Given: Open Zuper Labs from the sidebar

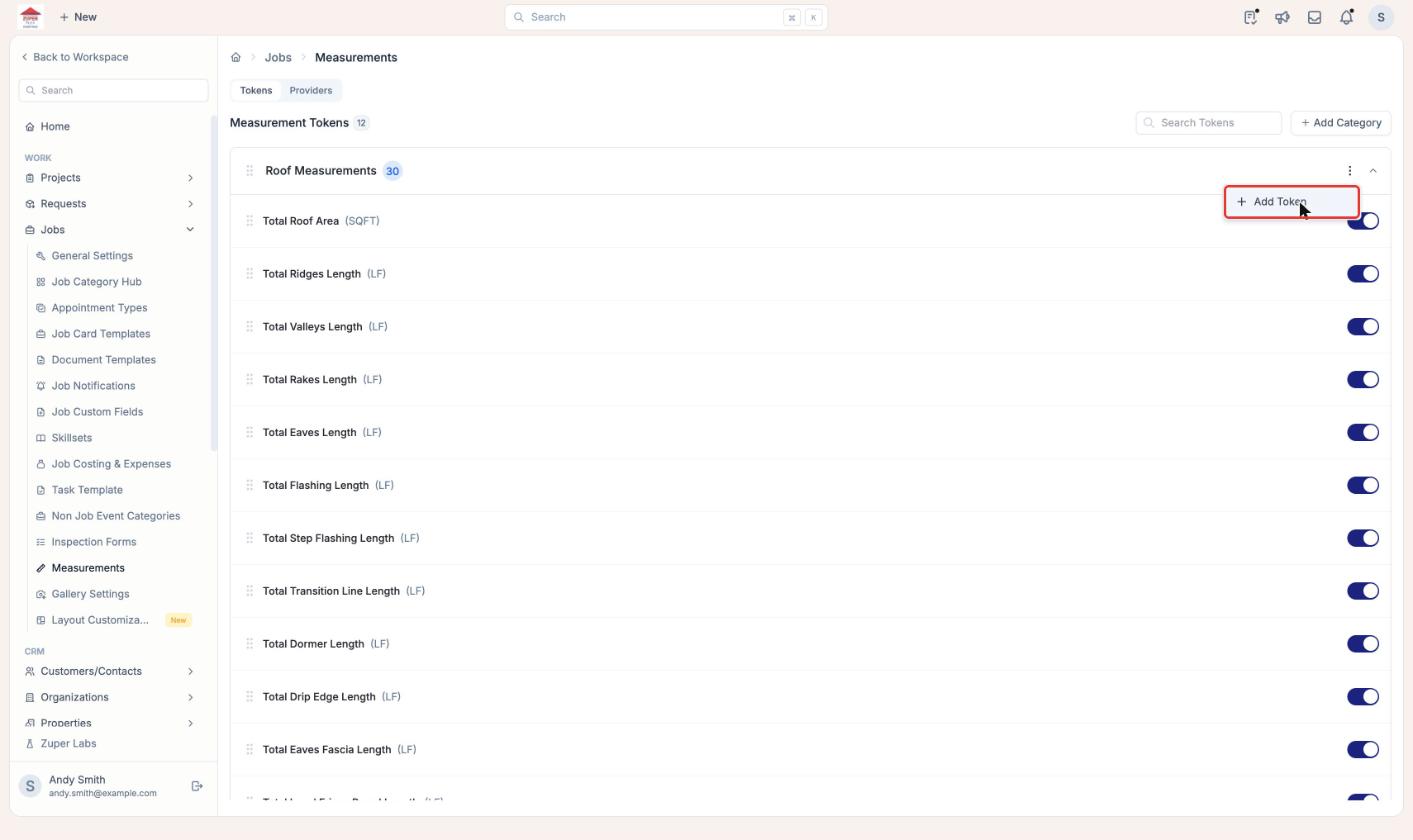Looking at the screenshot, I should (x=68, y=744).
